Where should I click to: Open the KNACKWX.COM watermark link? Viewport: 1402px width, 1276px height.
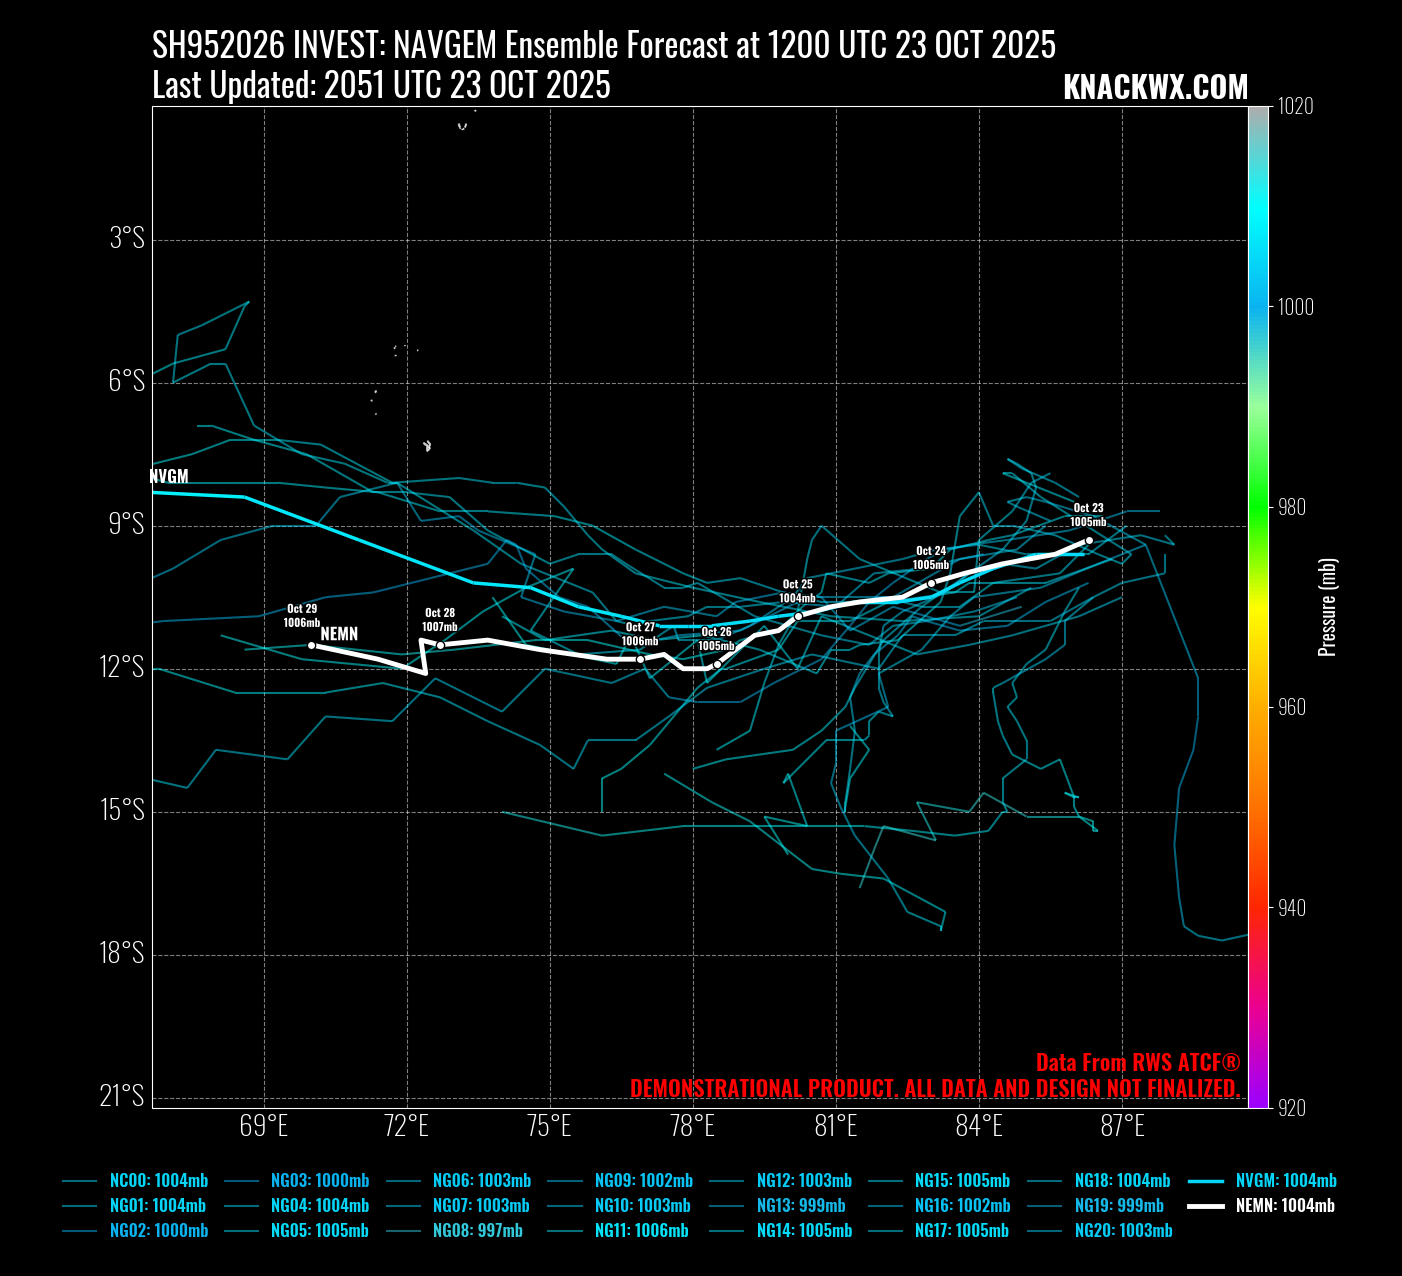(1155, 88)
